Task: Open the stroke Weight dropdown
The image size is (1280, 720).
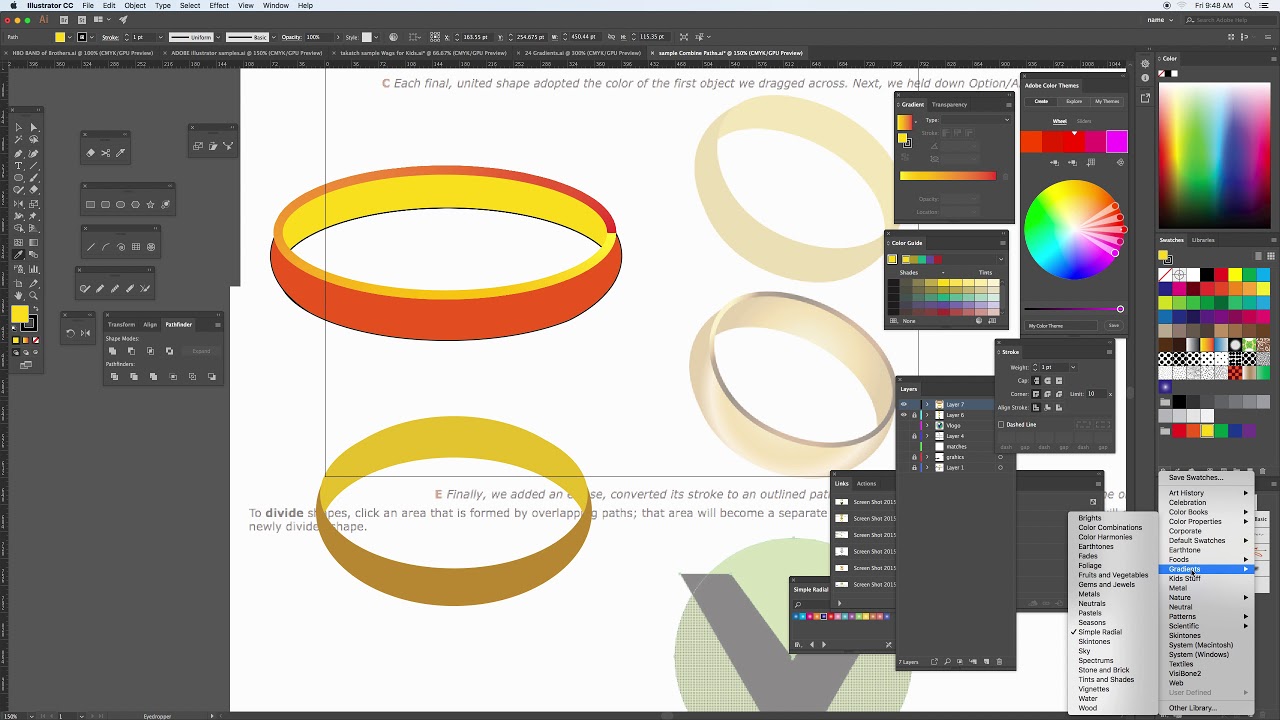Action: pos(1071,367)
